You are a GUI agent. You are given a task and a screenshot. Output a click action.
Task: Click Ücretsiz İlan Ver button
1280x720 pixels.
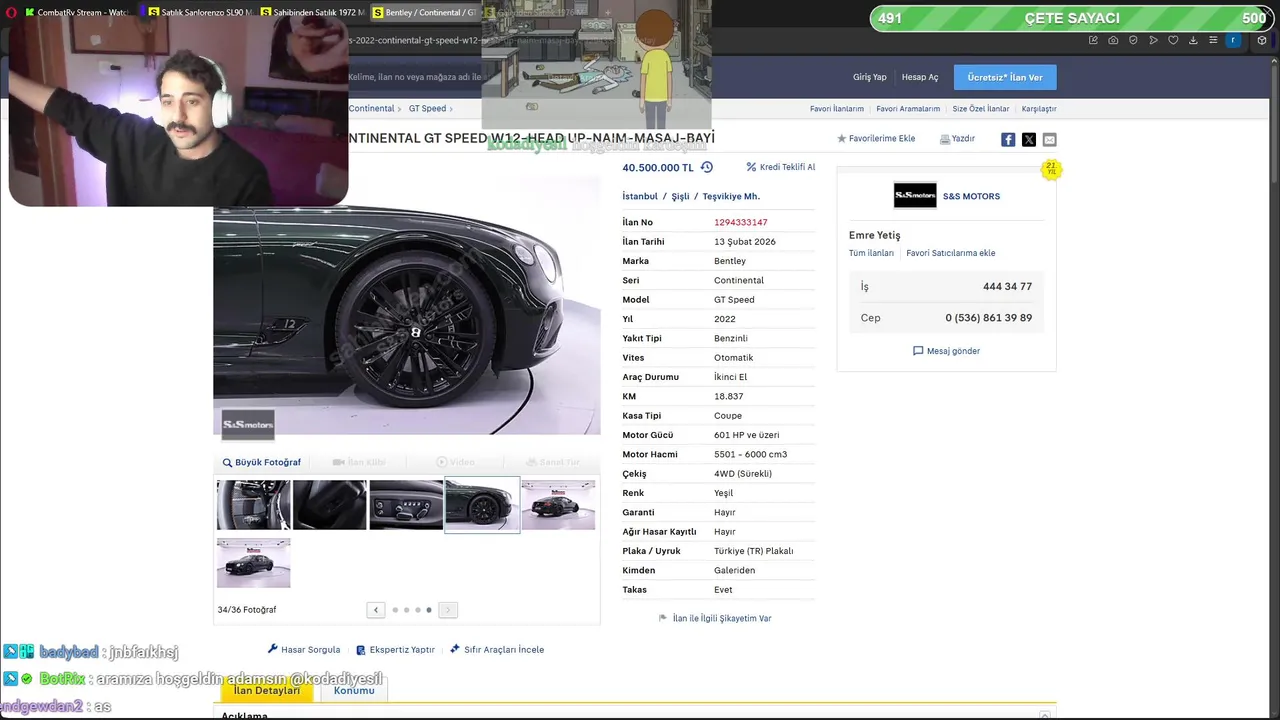[1005, 77]
